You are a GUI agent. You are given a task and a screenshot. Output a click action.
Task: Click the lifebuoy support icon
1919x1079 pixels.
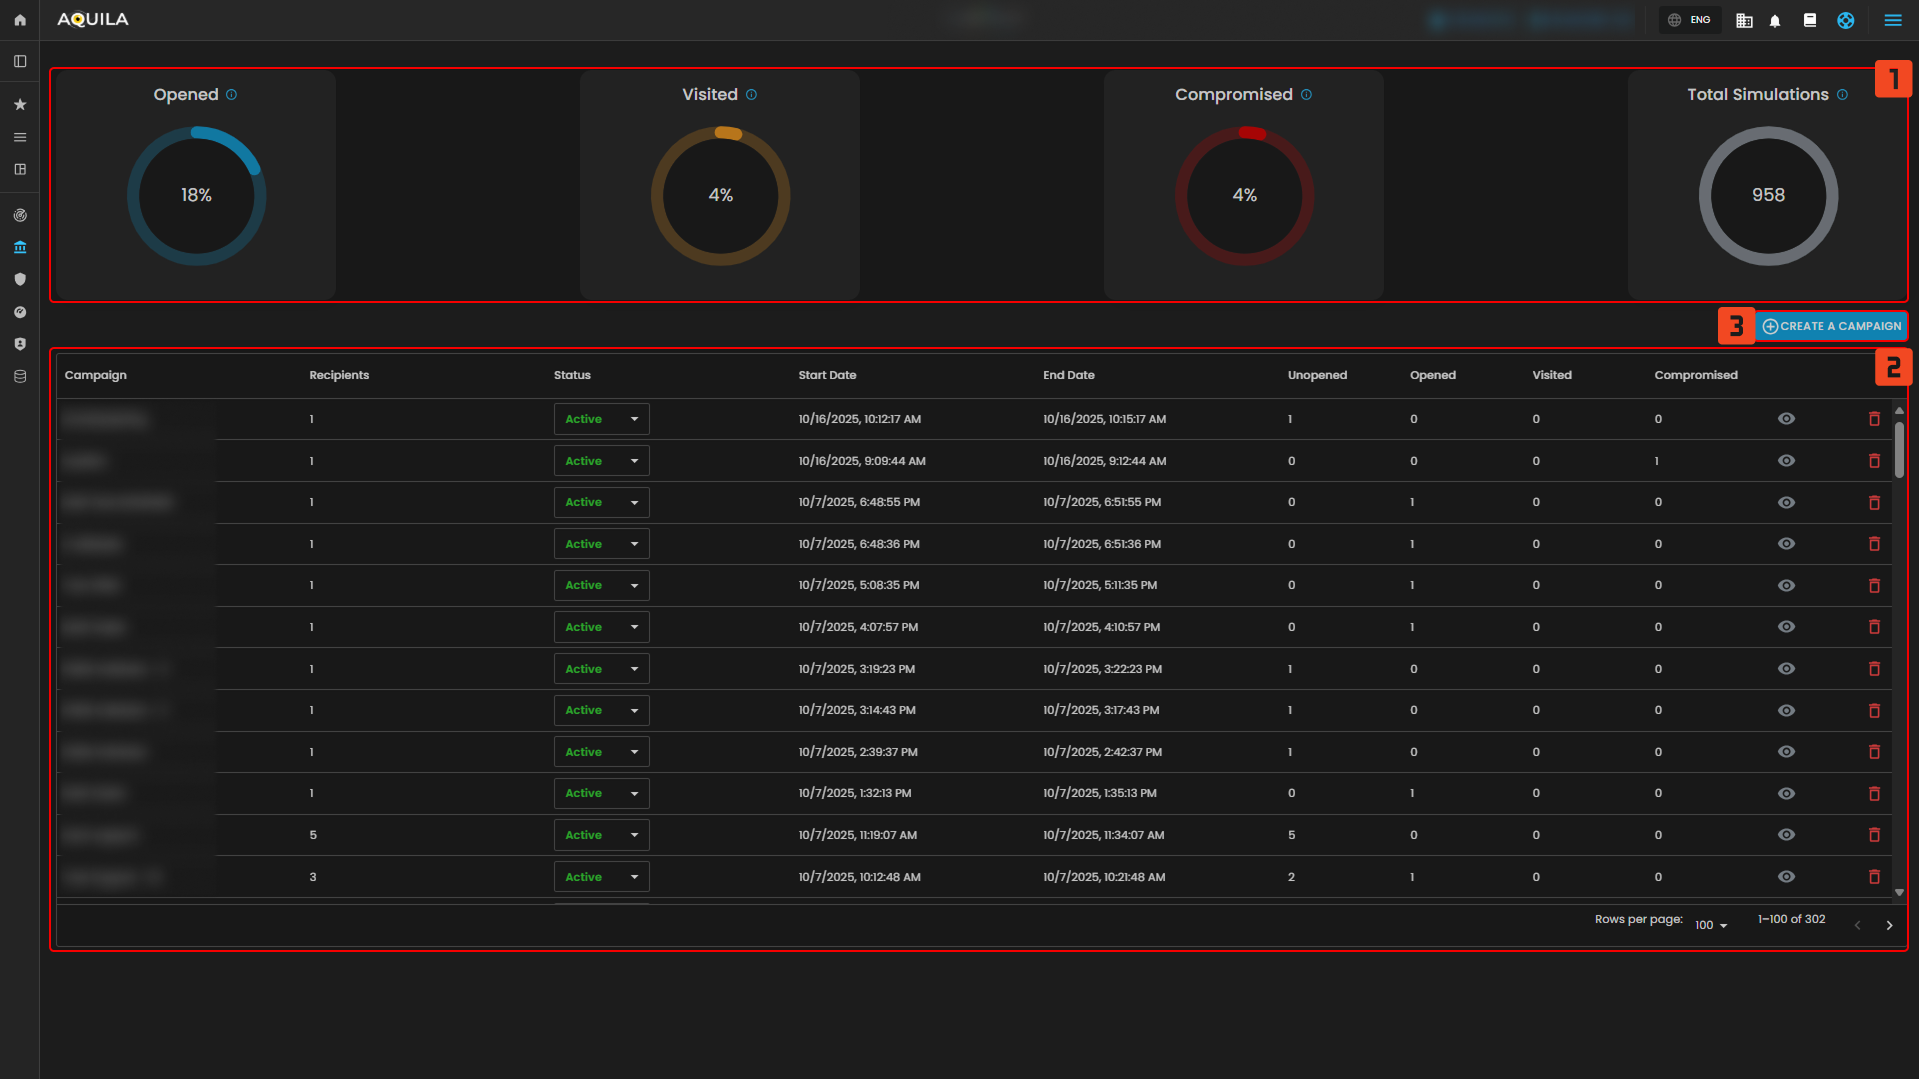[x=1845, y=20]
